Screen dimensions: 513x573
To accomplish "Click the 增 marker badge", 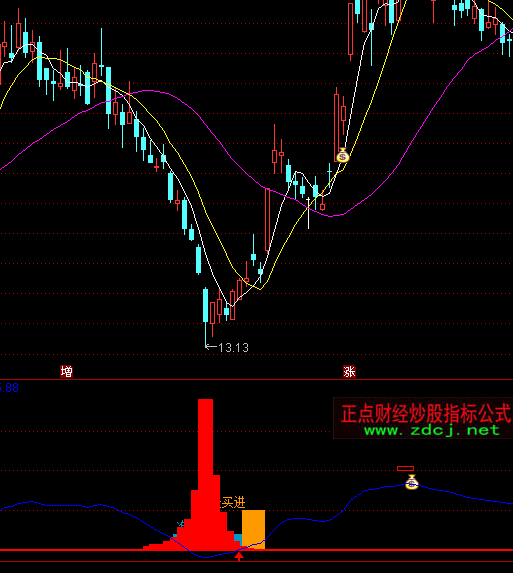I will [66, 371].
